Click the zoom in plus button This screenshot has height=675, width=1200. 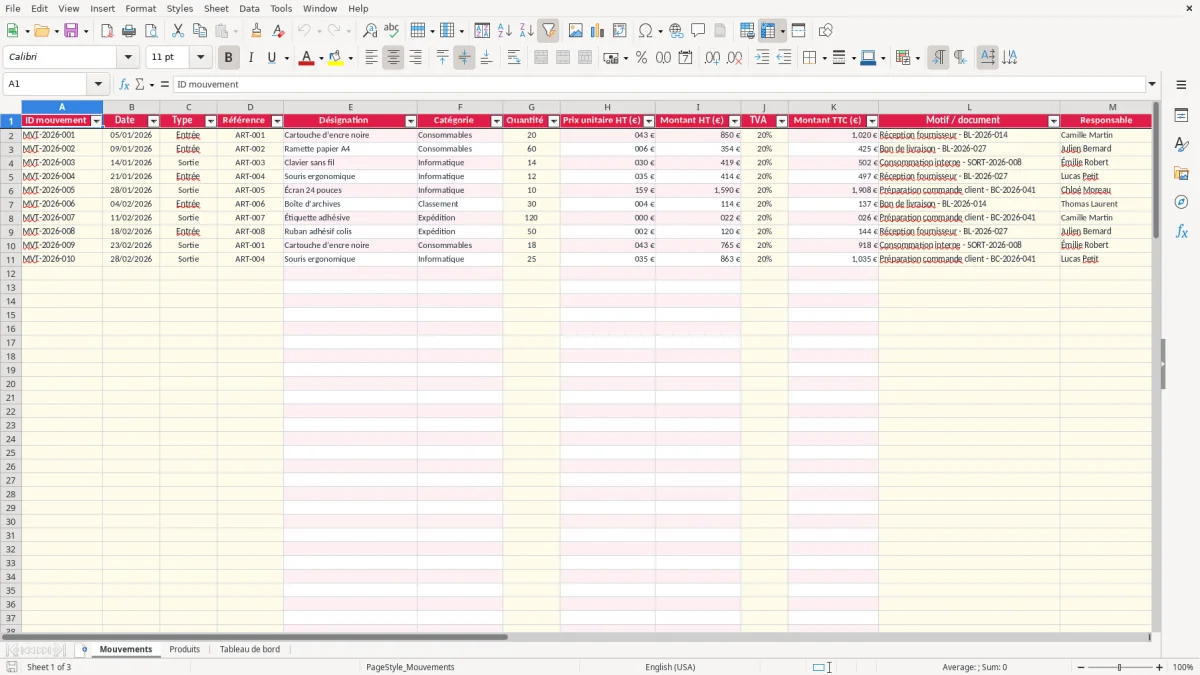pos(1160,667)
